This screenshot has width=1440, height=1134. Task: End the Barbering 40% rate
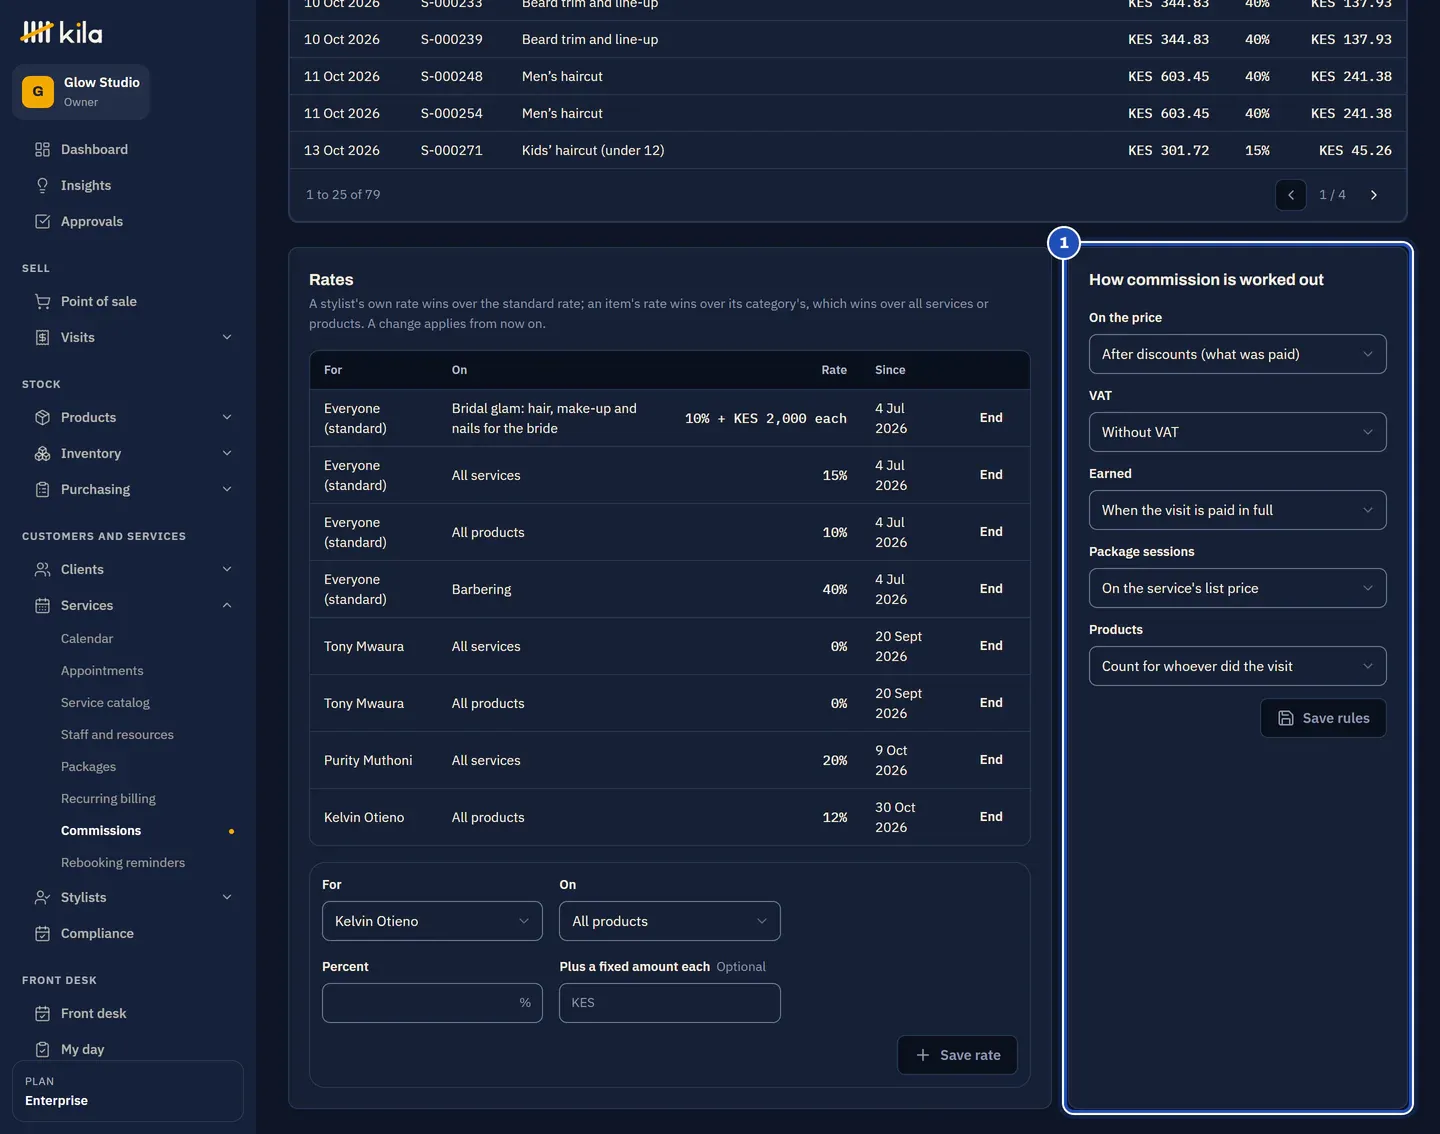tap(991, 589)
